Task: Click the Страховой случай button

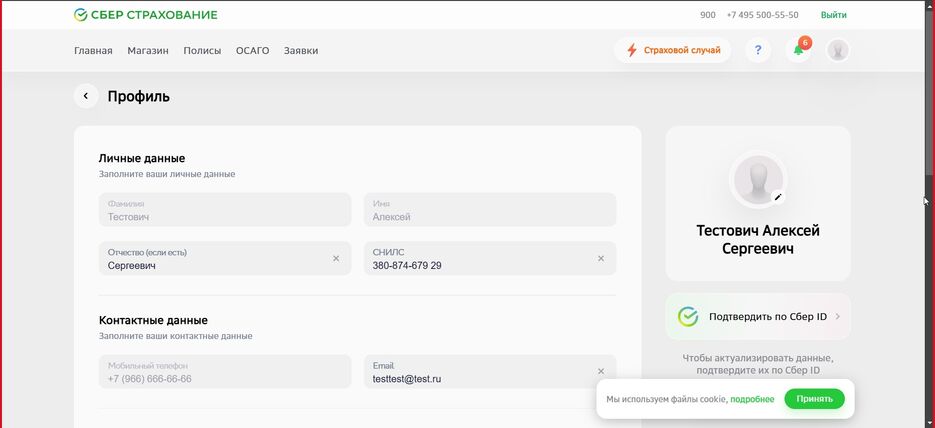Action: pyautogui.click(x=672, y=50)
